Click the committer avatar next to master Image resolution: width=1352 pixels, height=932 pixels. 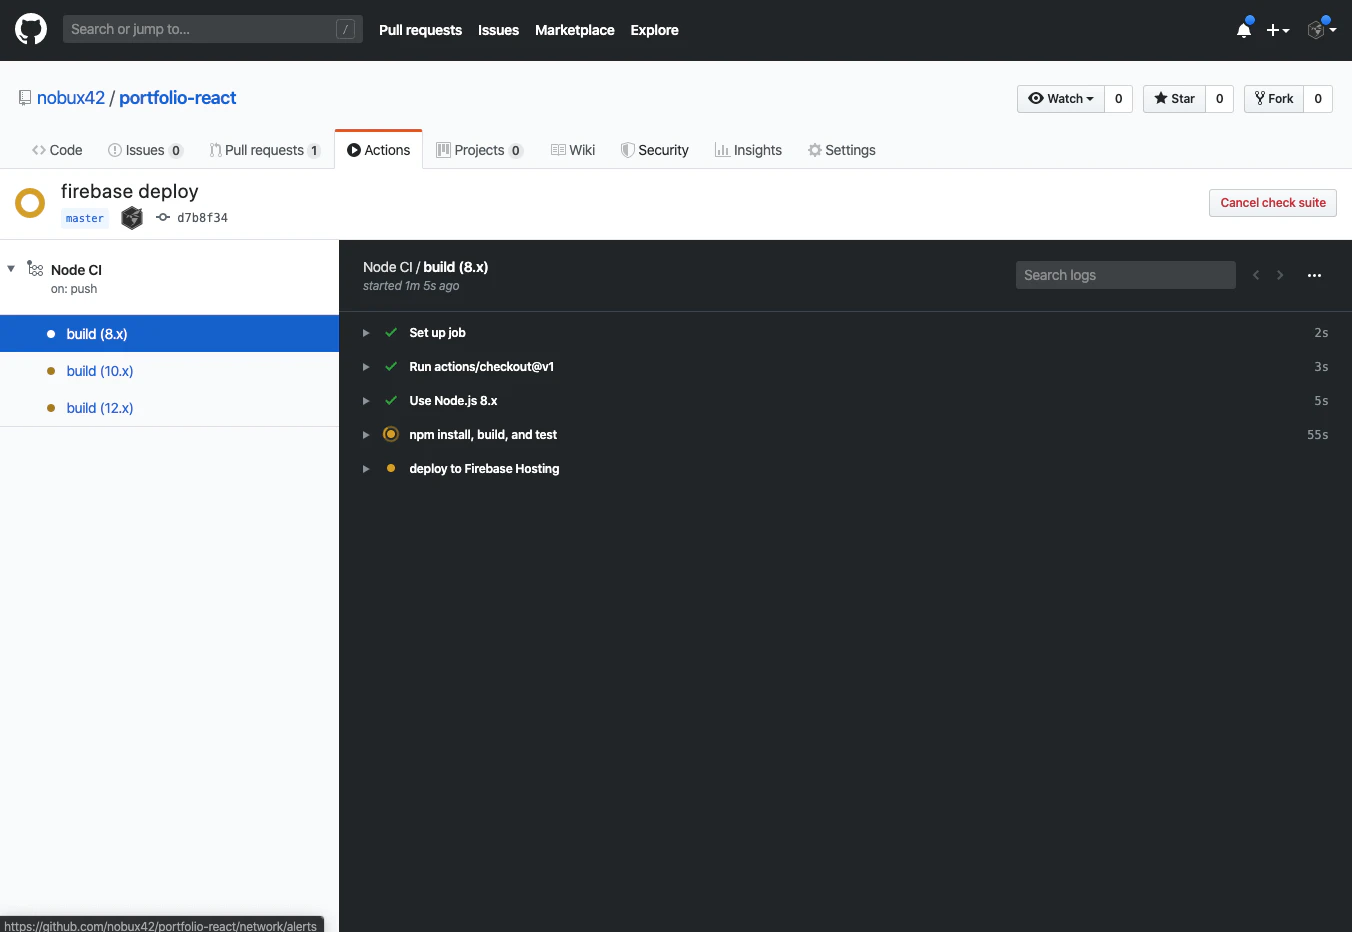tap(132, 218)
